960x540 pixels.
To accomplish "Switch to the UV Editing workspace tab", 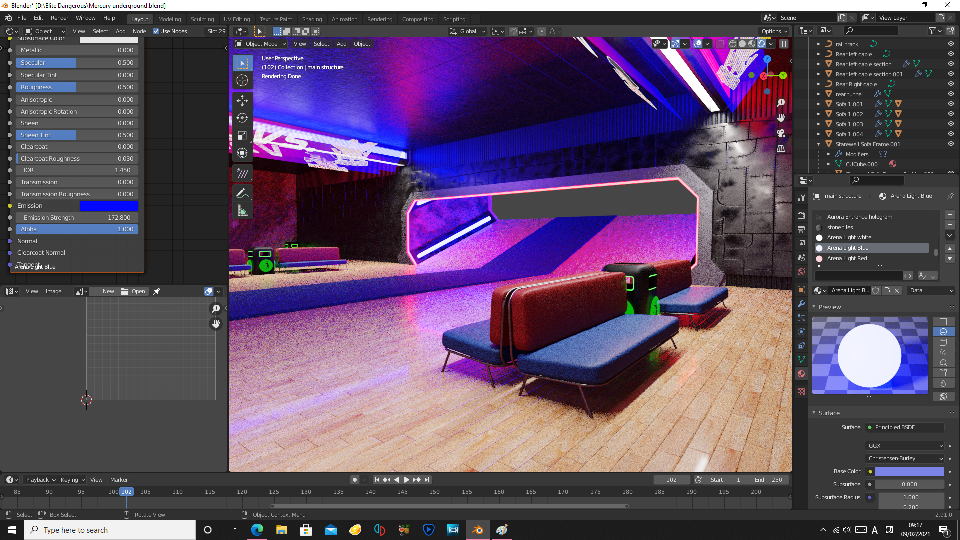I will 237,19.
